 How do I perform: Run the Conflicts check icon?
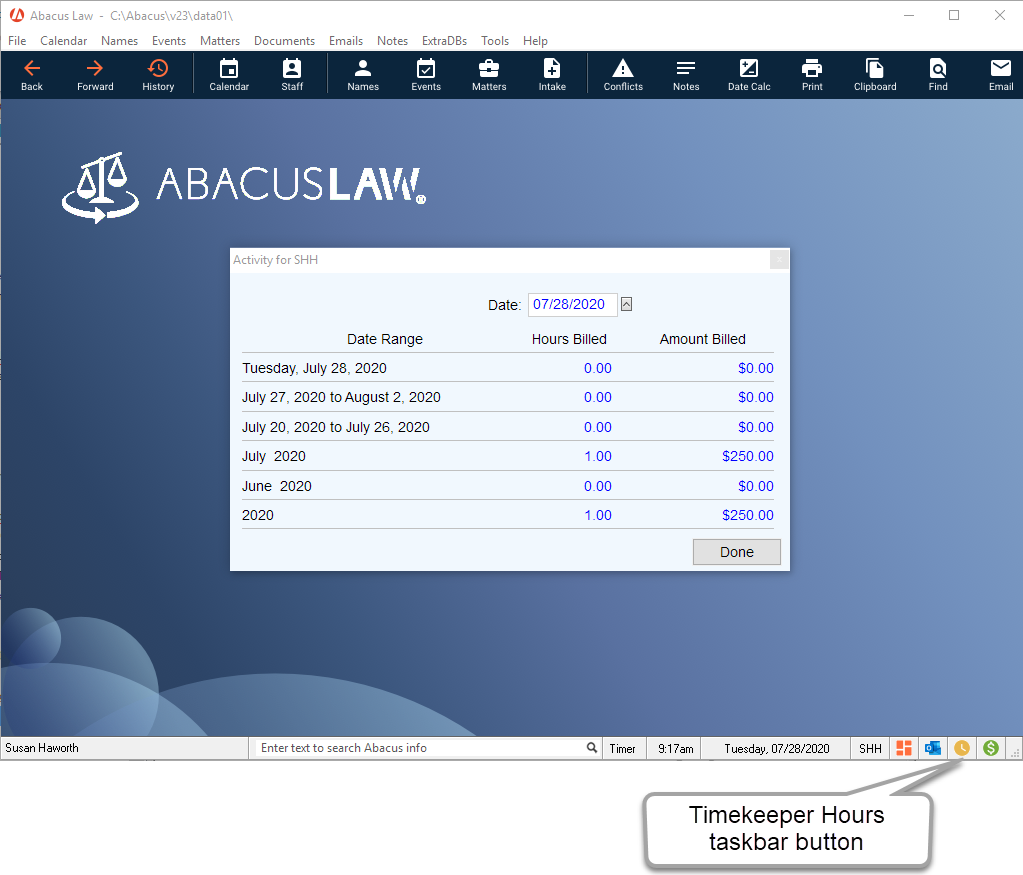pos(623,75)
